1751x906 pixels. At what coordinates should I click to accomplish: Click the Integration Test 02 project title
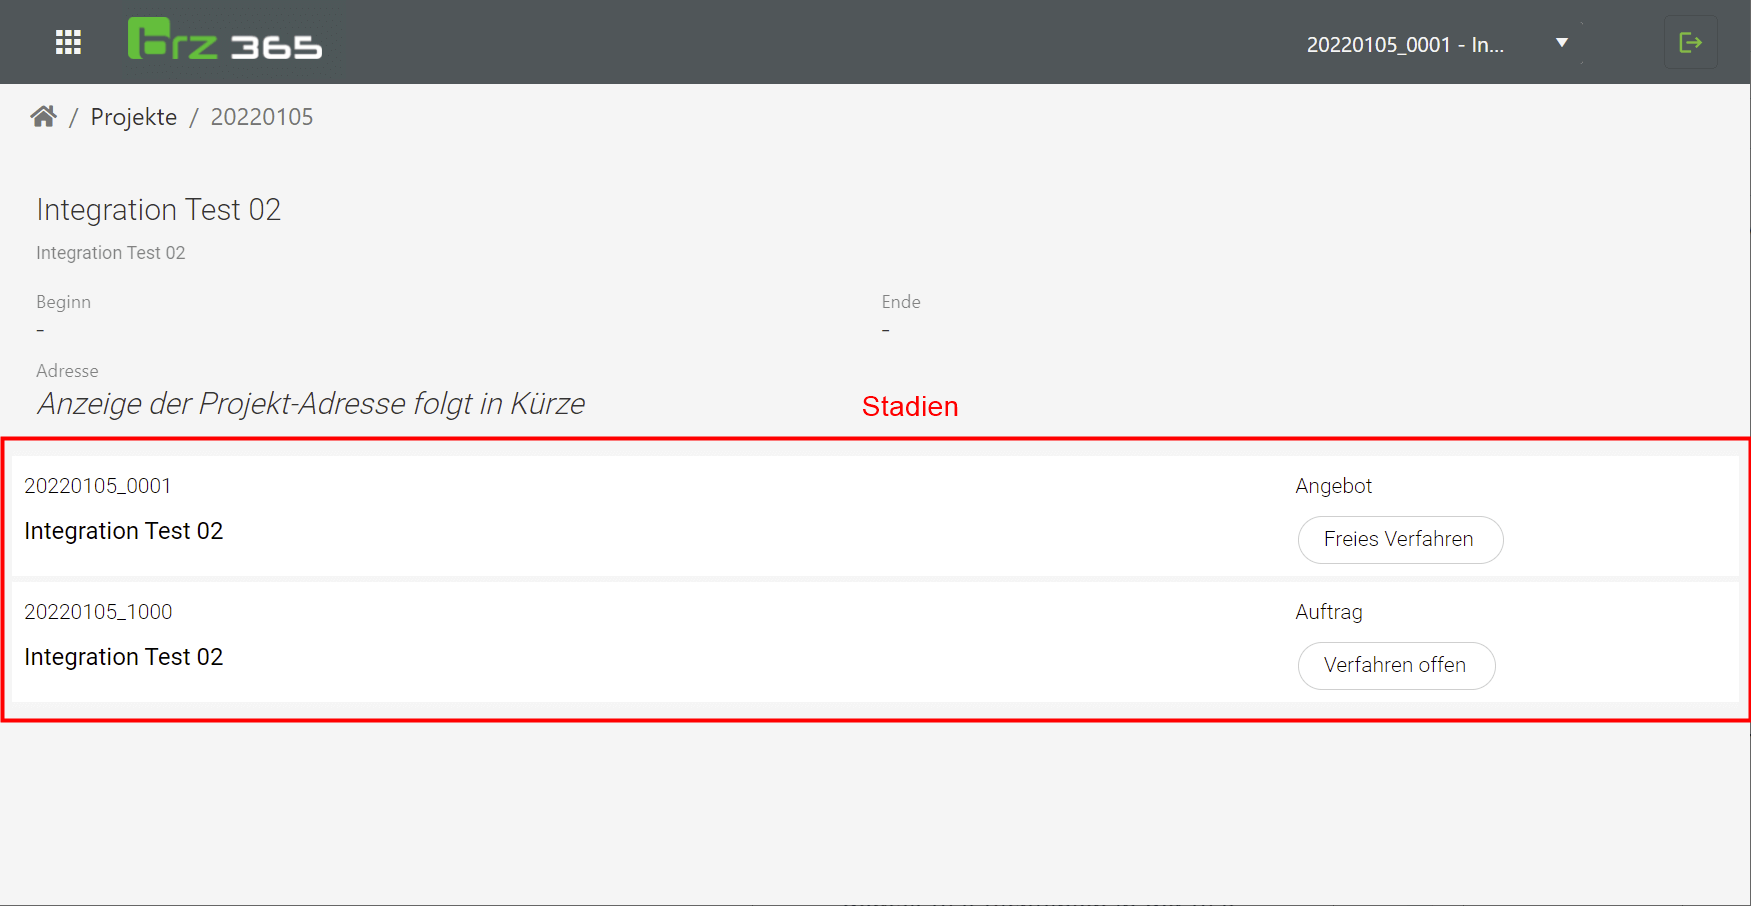[158, 210]
